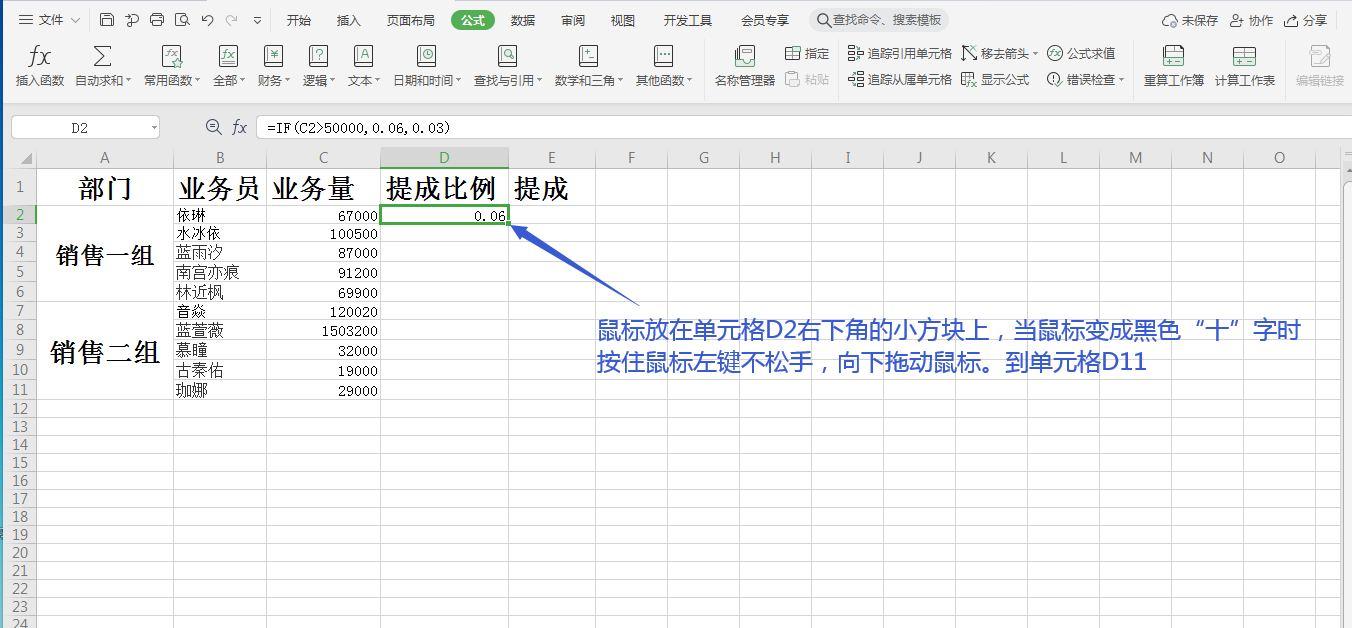Expand the Financial (财务) dropdown label

tap(274, 81)
